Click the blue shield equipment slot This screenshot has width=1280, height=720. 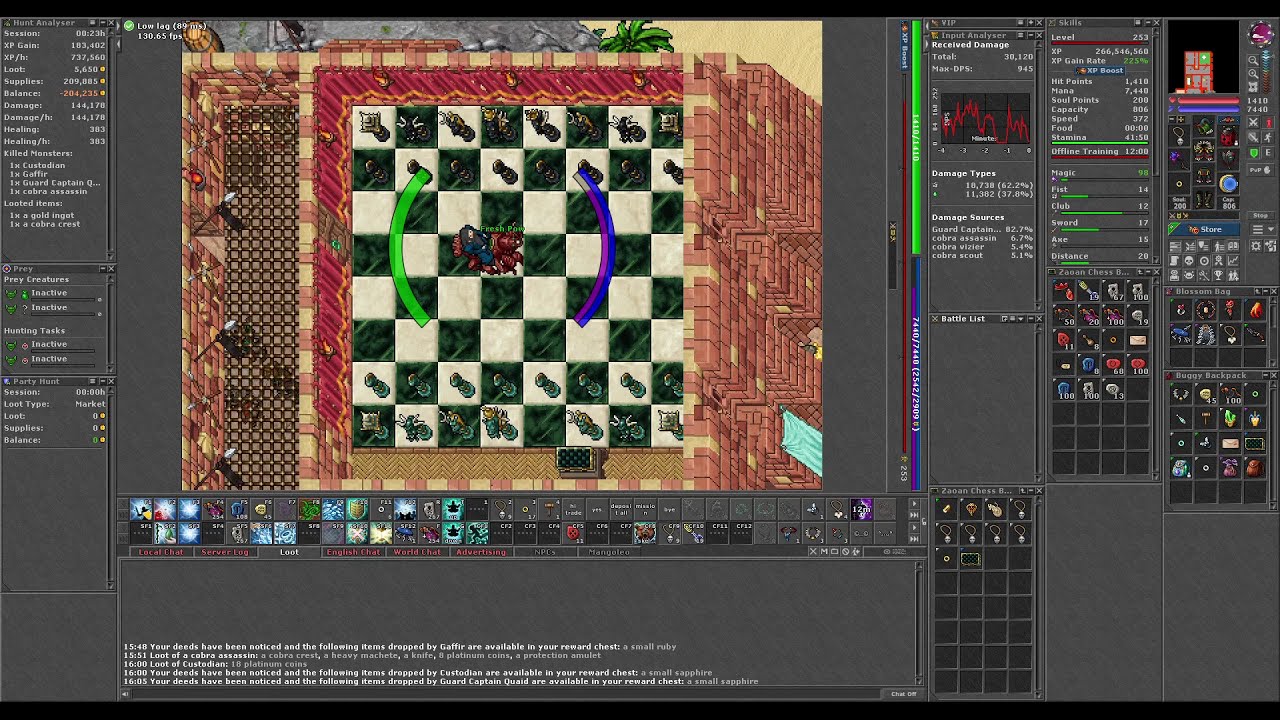[1228, 183]
